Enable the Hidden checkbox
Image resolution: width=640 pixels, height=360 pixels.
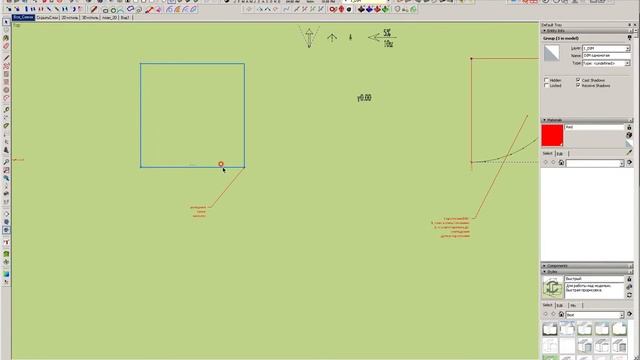click(546, 80)
